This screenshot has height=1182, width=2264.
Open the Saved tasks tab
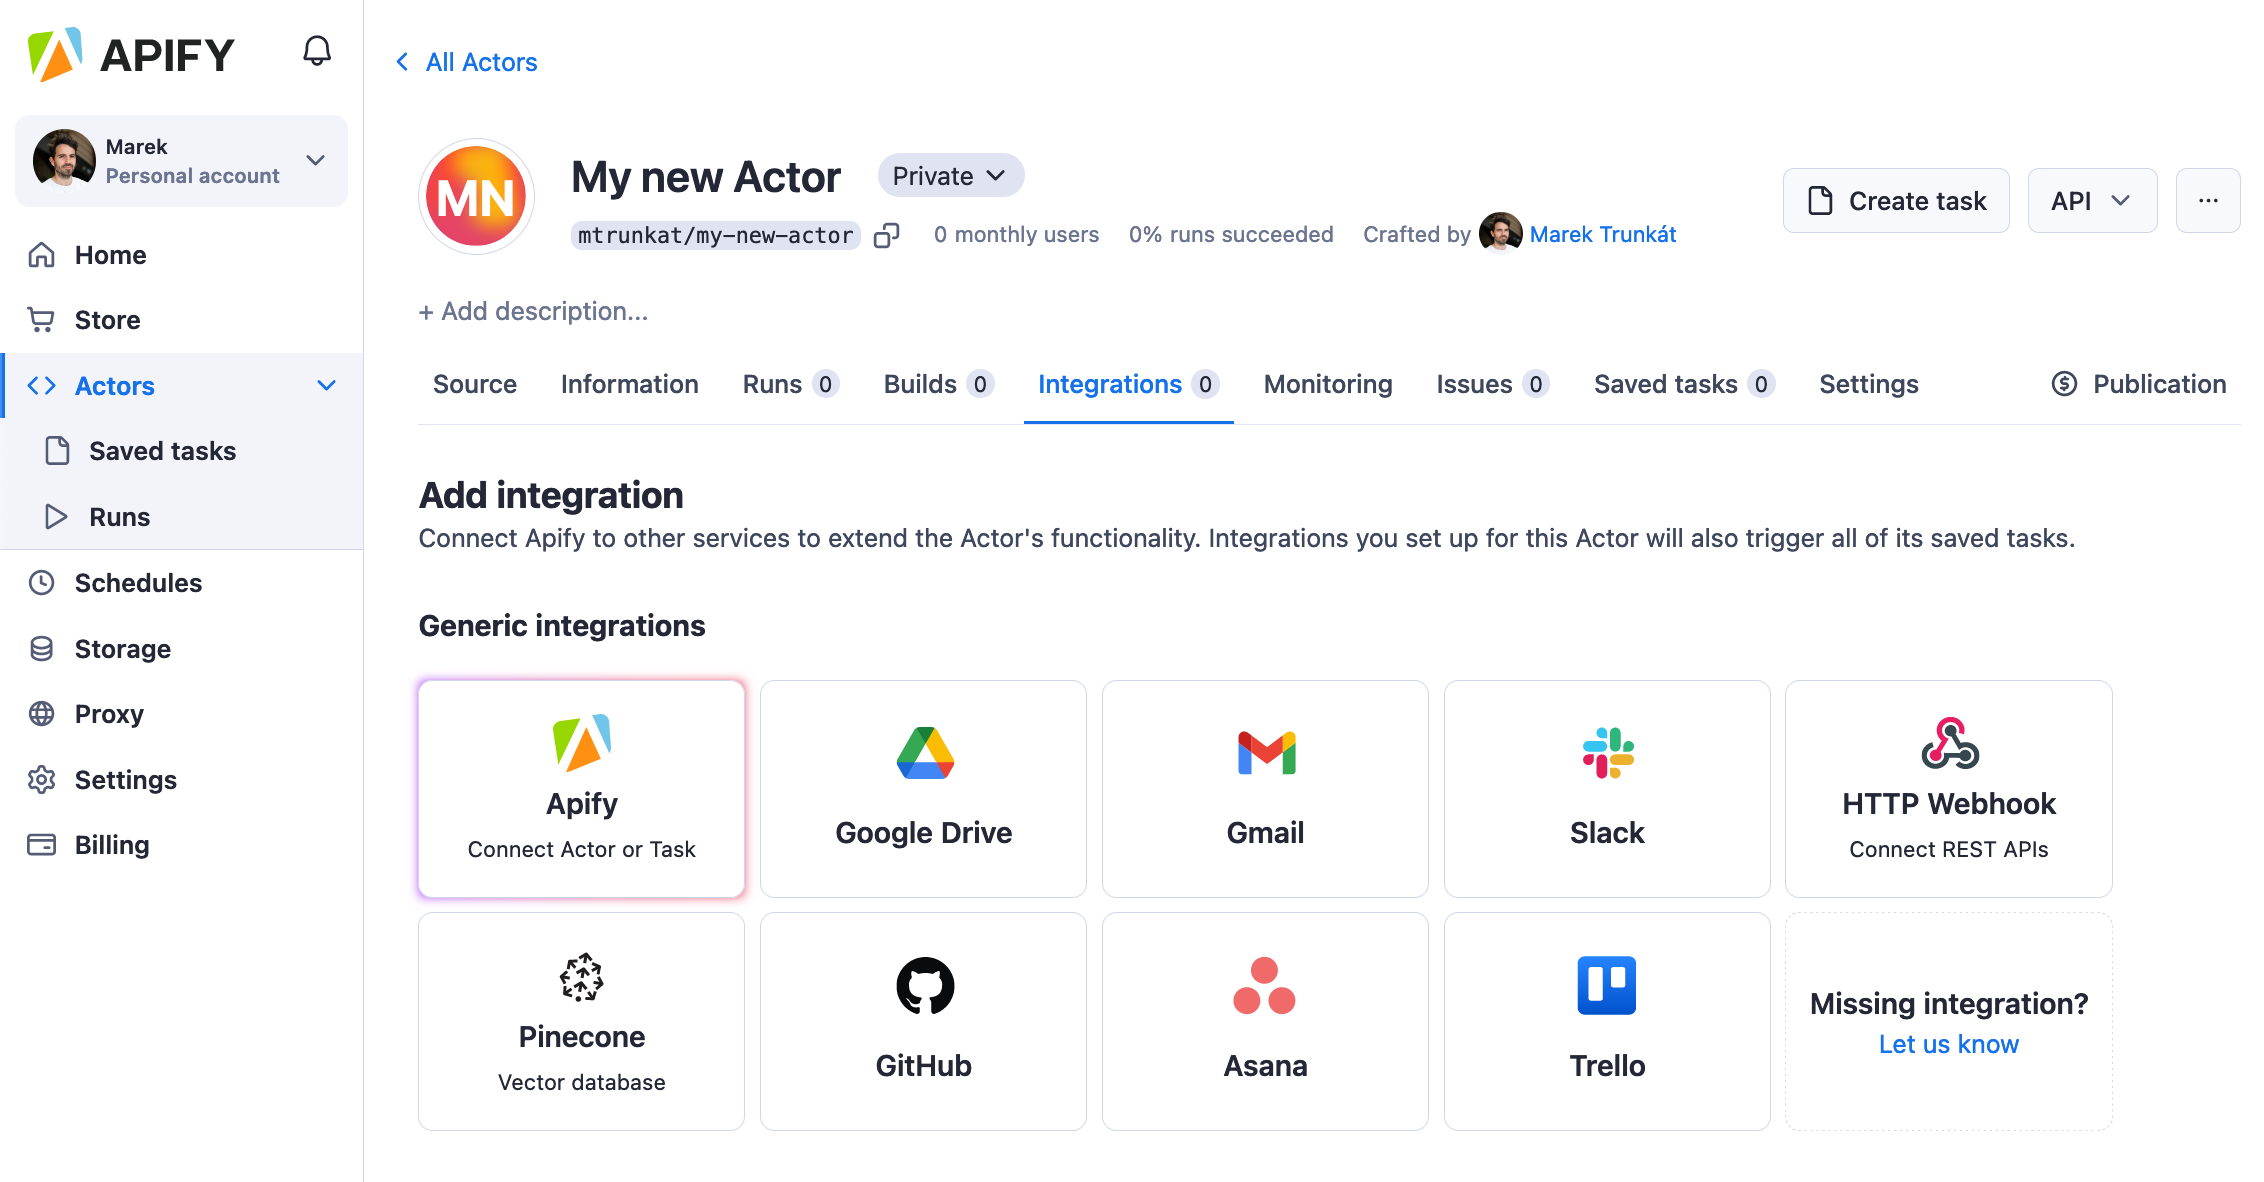(x=1664, y=384)
